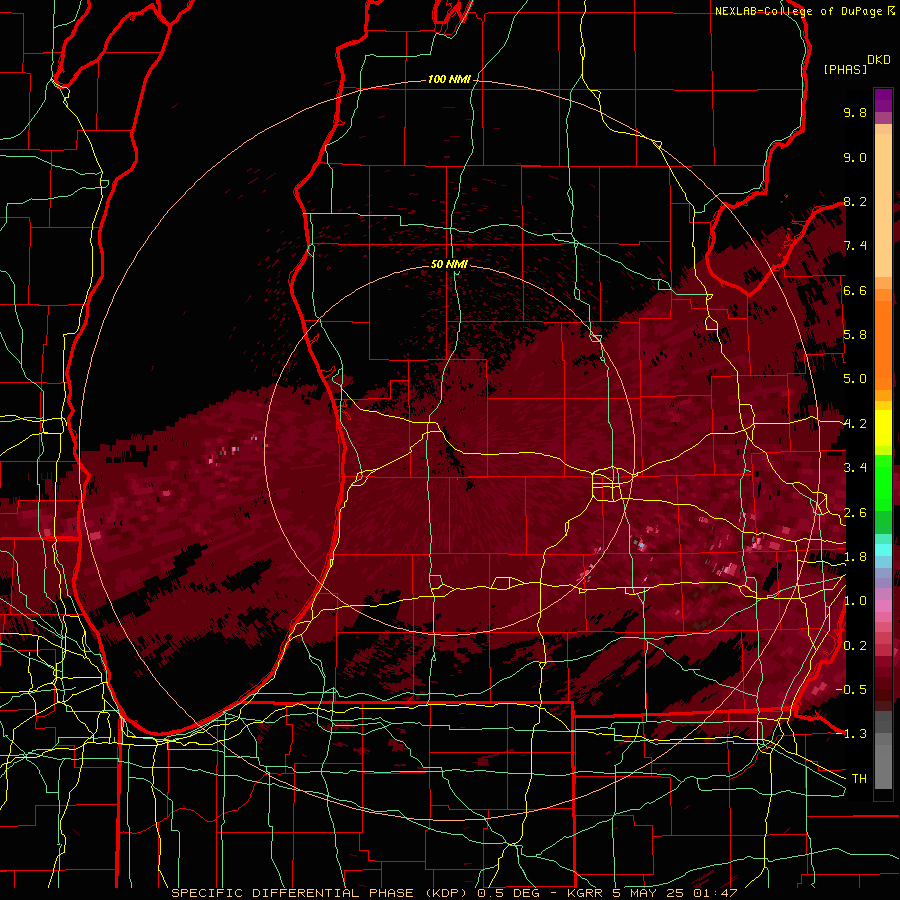Pick the yellow band of the color scale
This screenshot has height=900, width=900.
(x=883, y=428)
